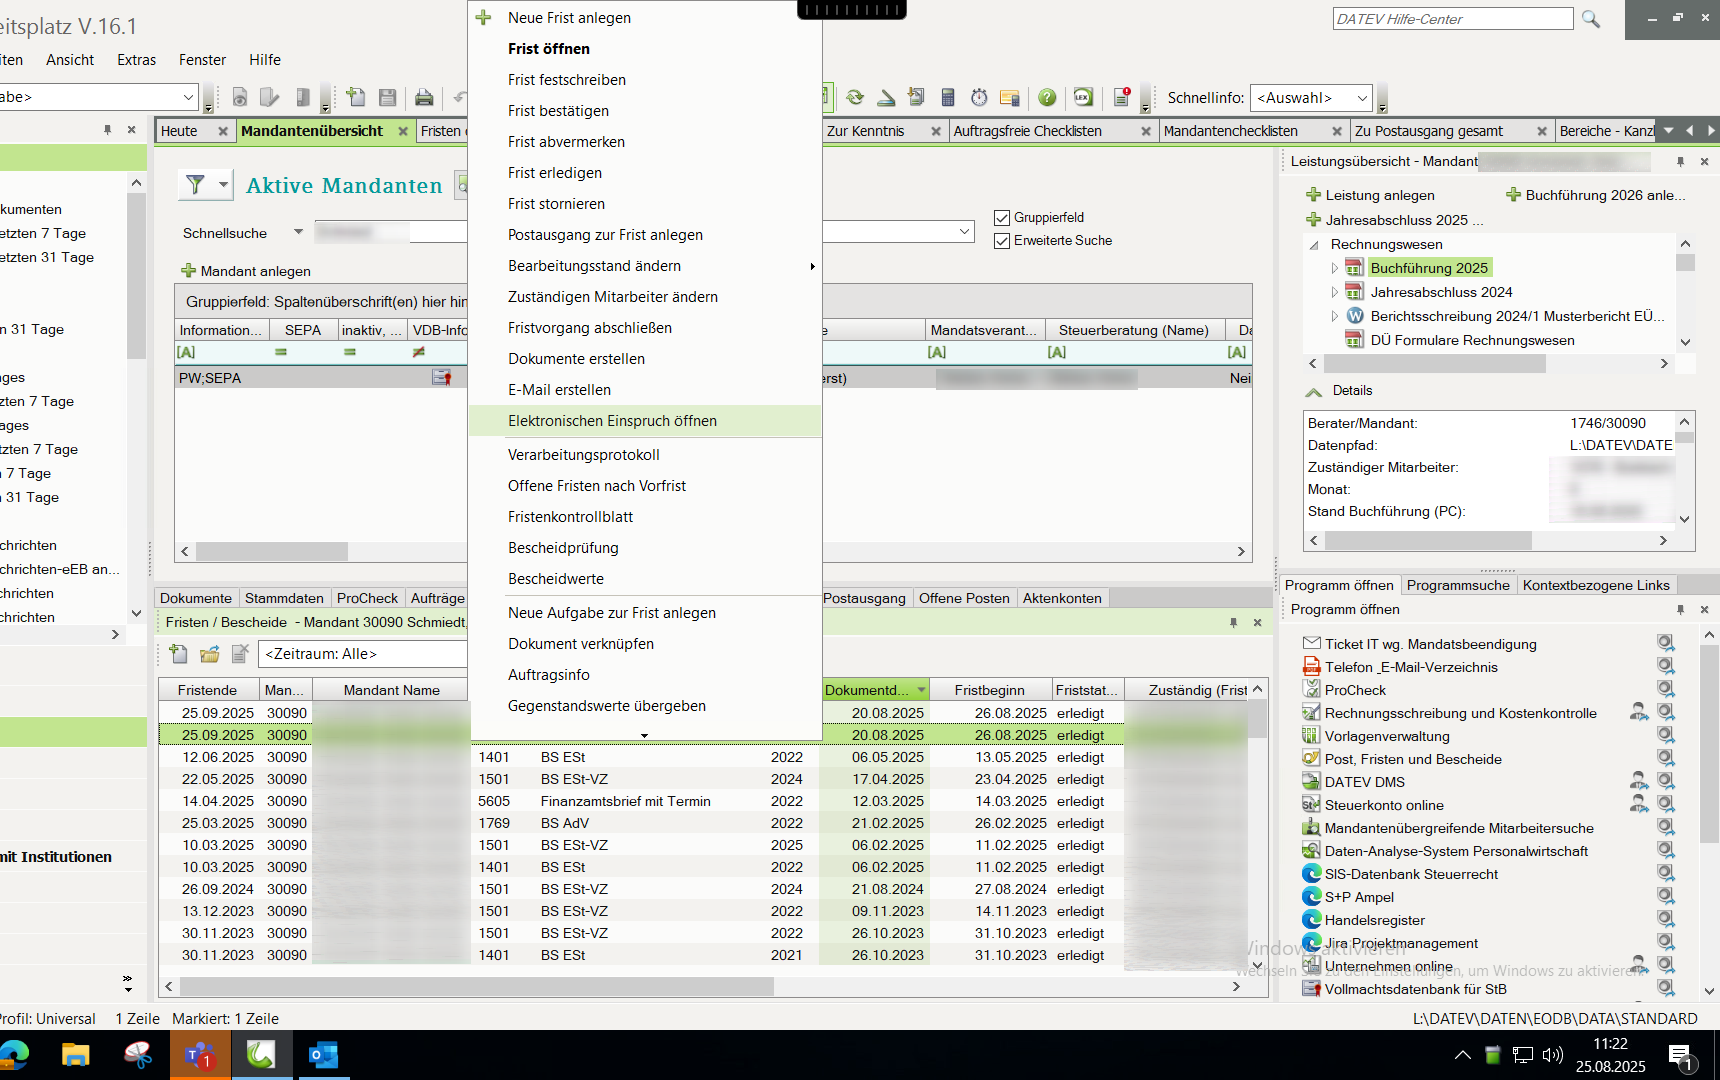This screenshot has width=1720, height=1080.
Task: Click the open folder icon in Fristen toolbar
Action: click(x=209, y=654)
